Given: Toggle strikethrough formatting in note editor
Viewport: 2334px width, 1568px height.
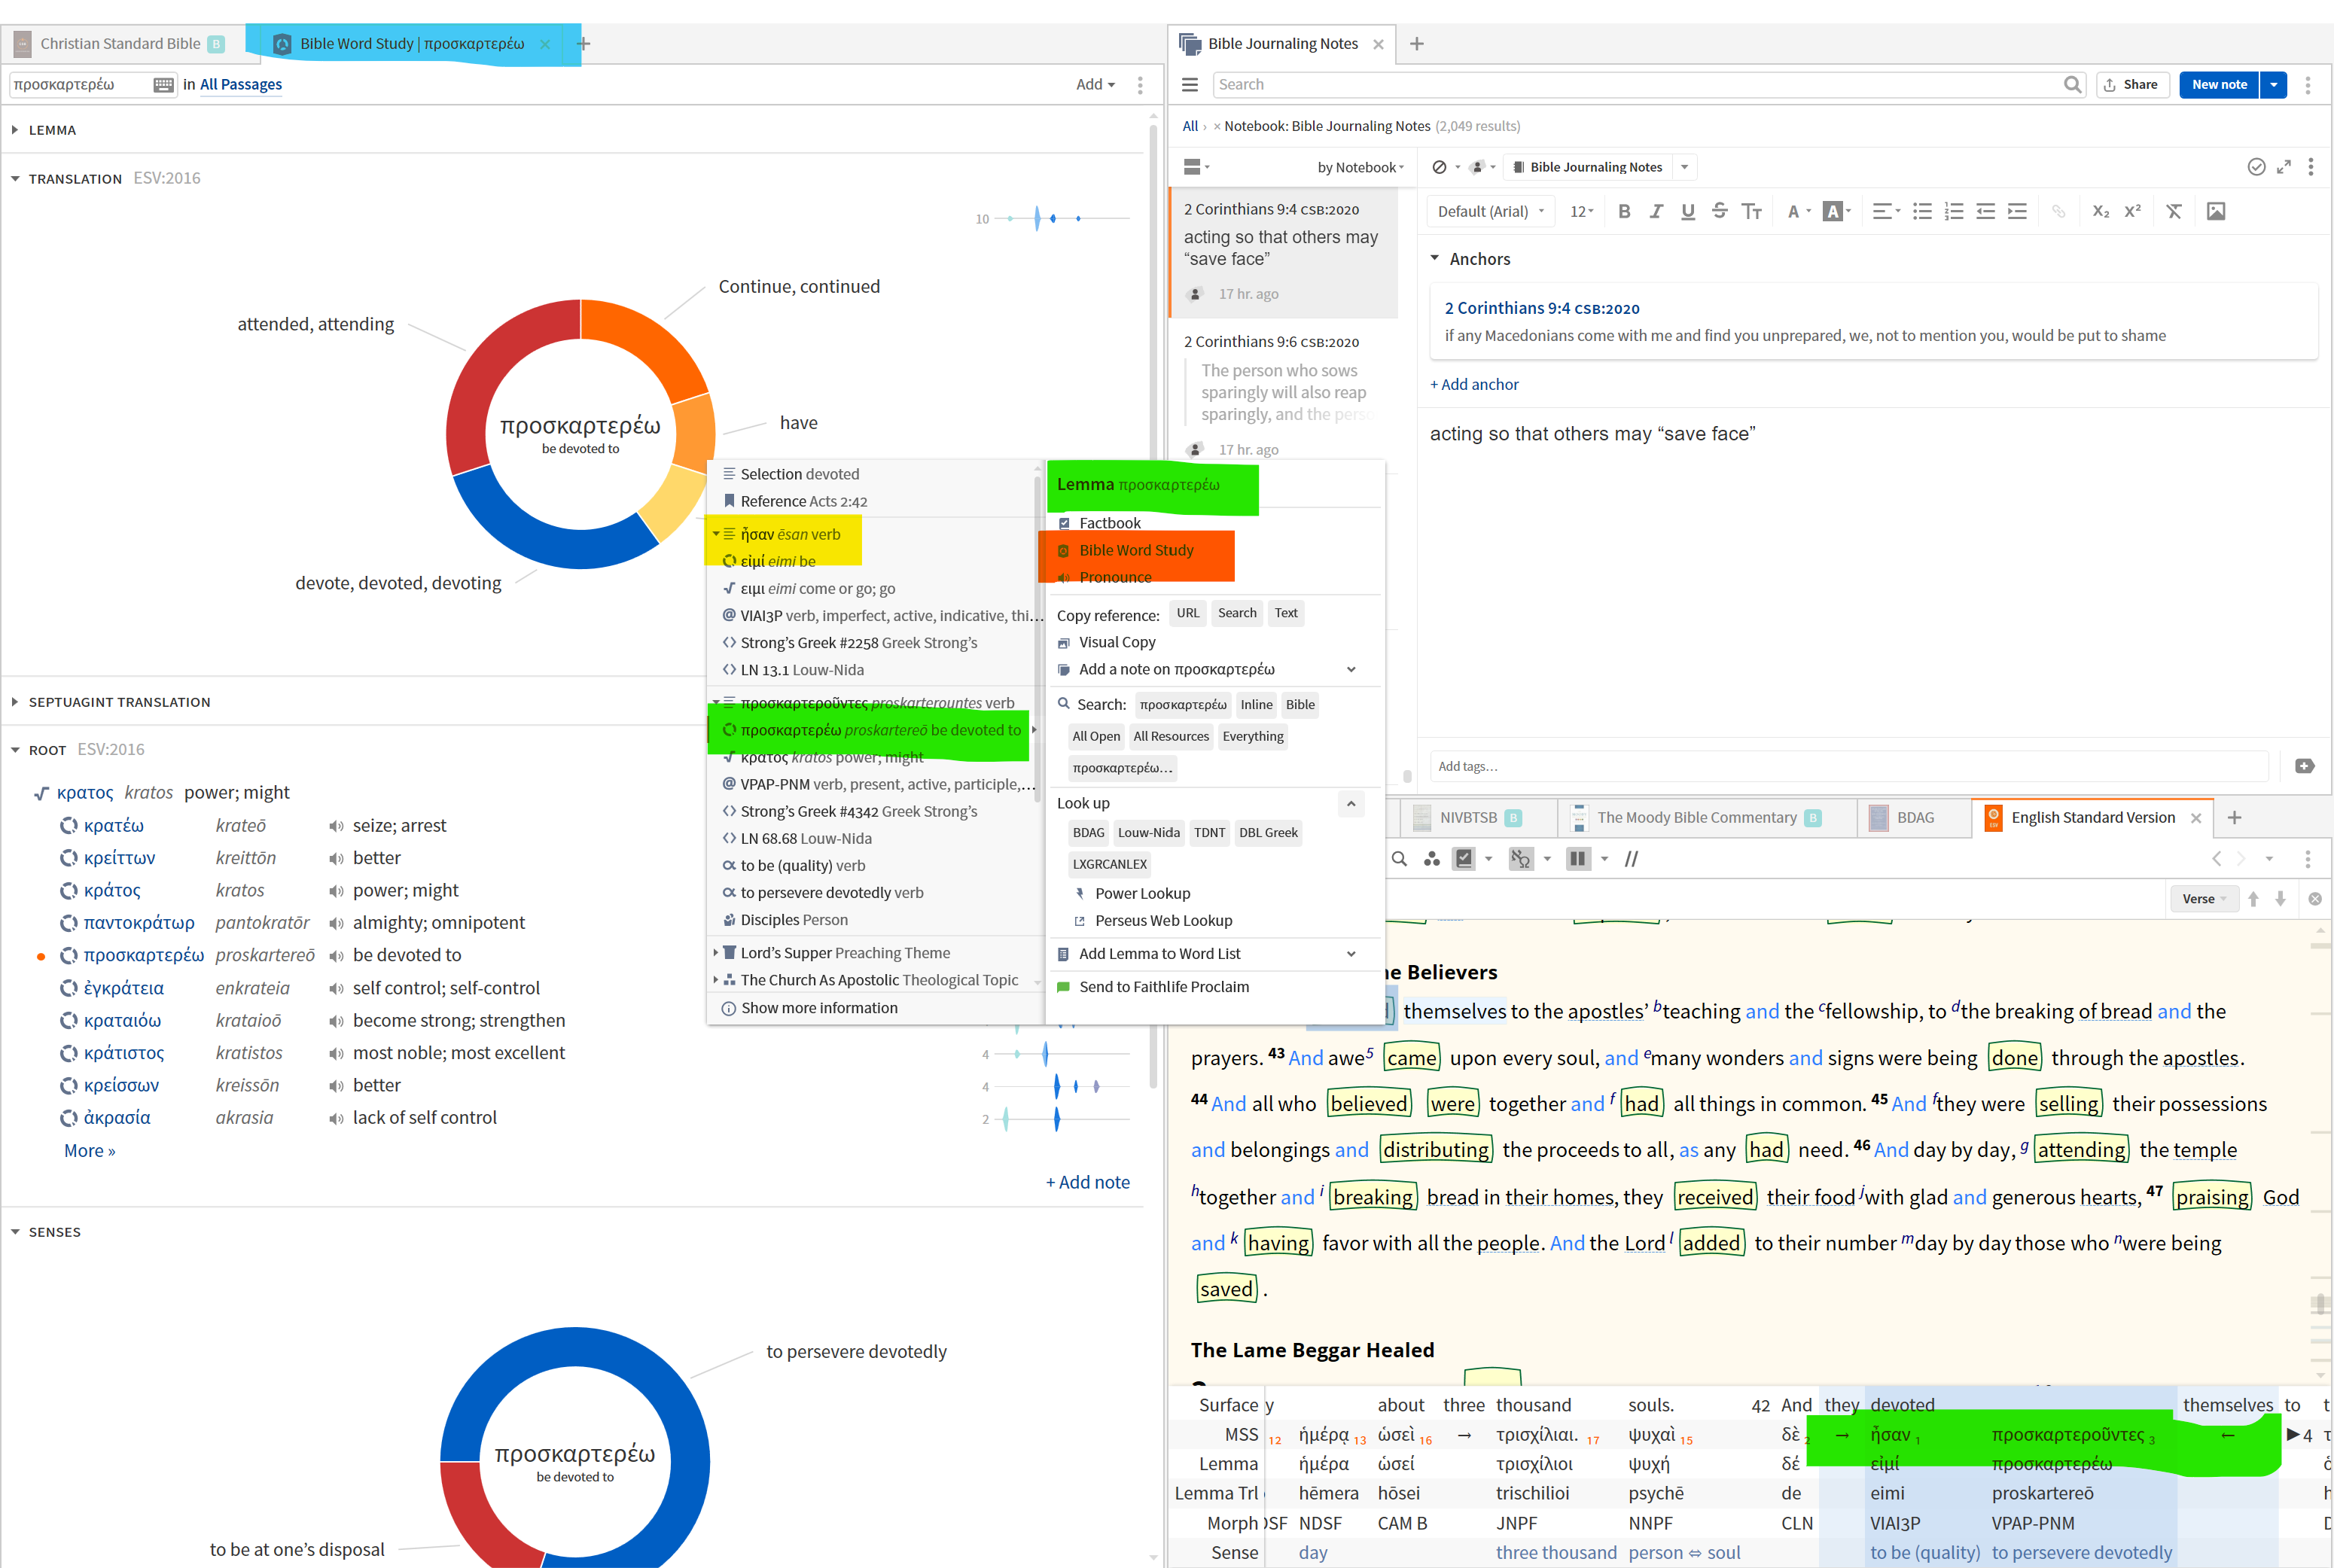Looking at the screenshot, I should coord(1719,211).
